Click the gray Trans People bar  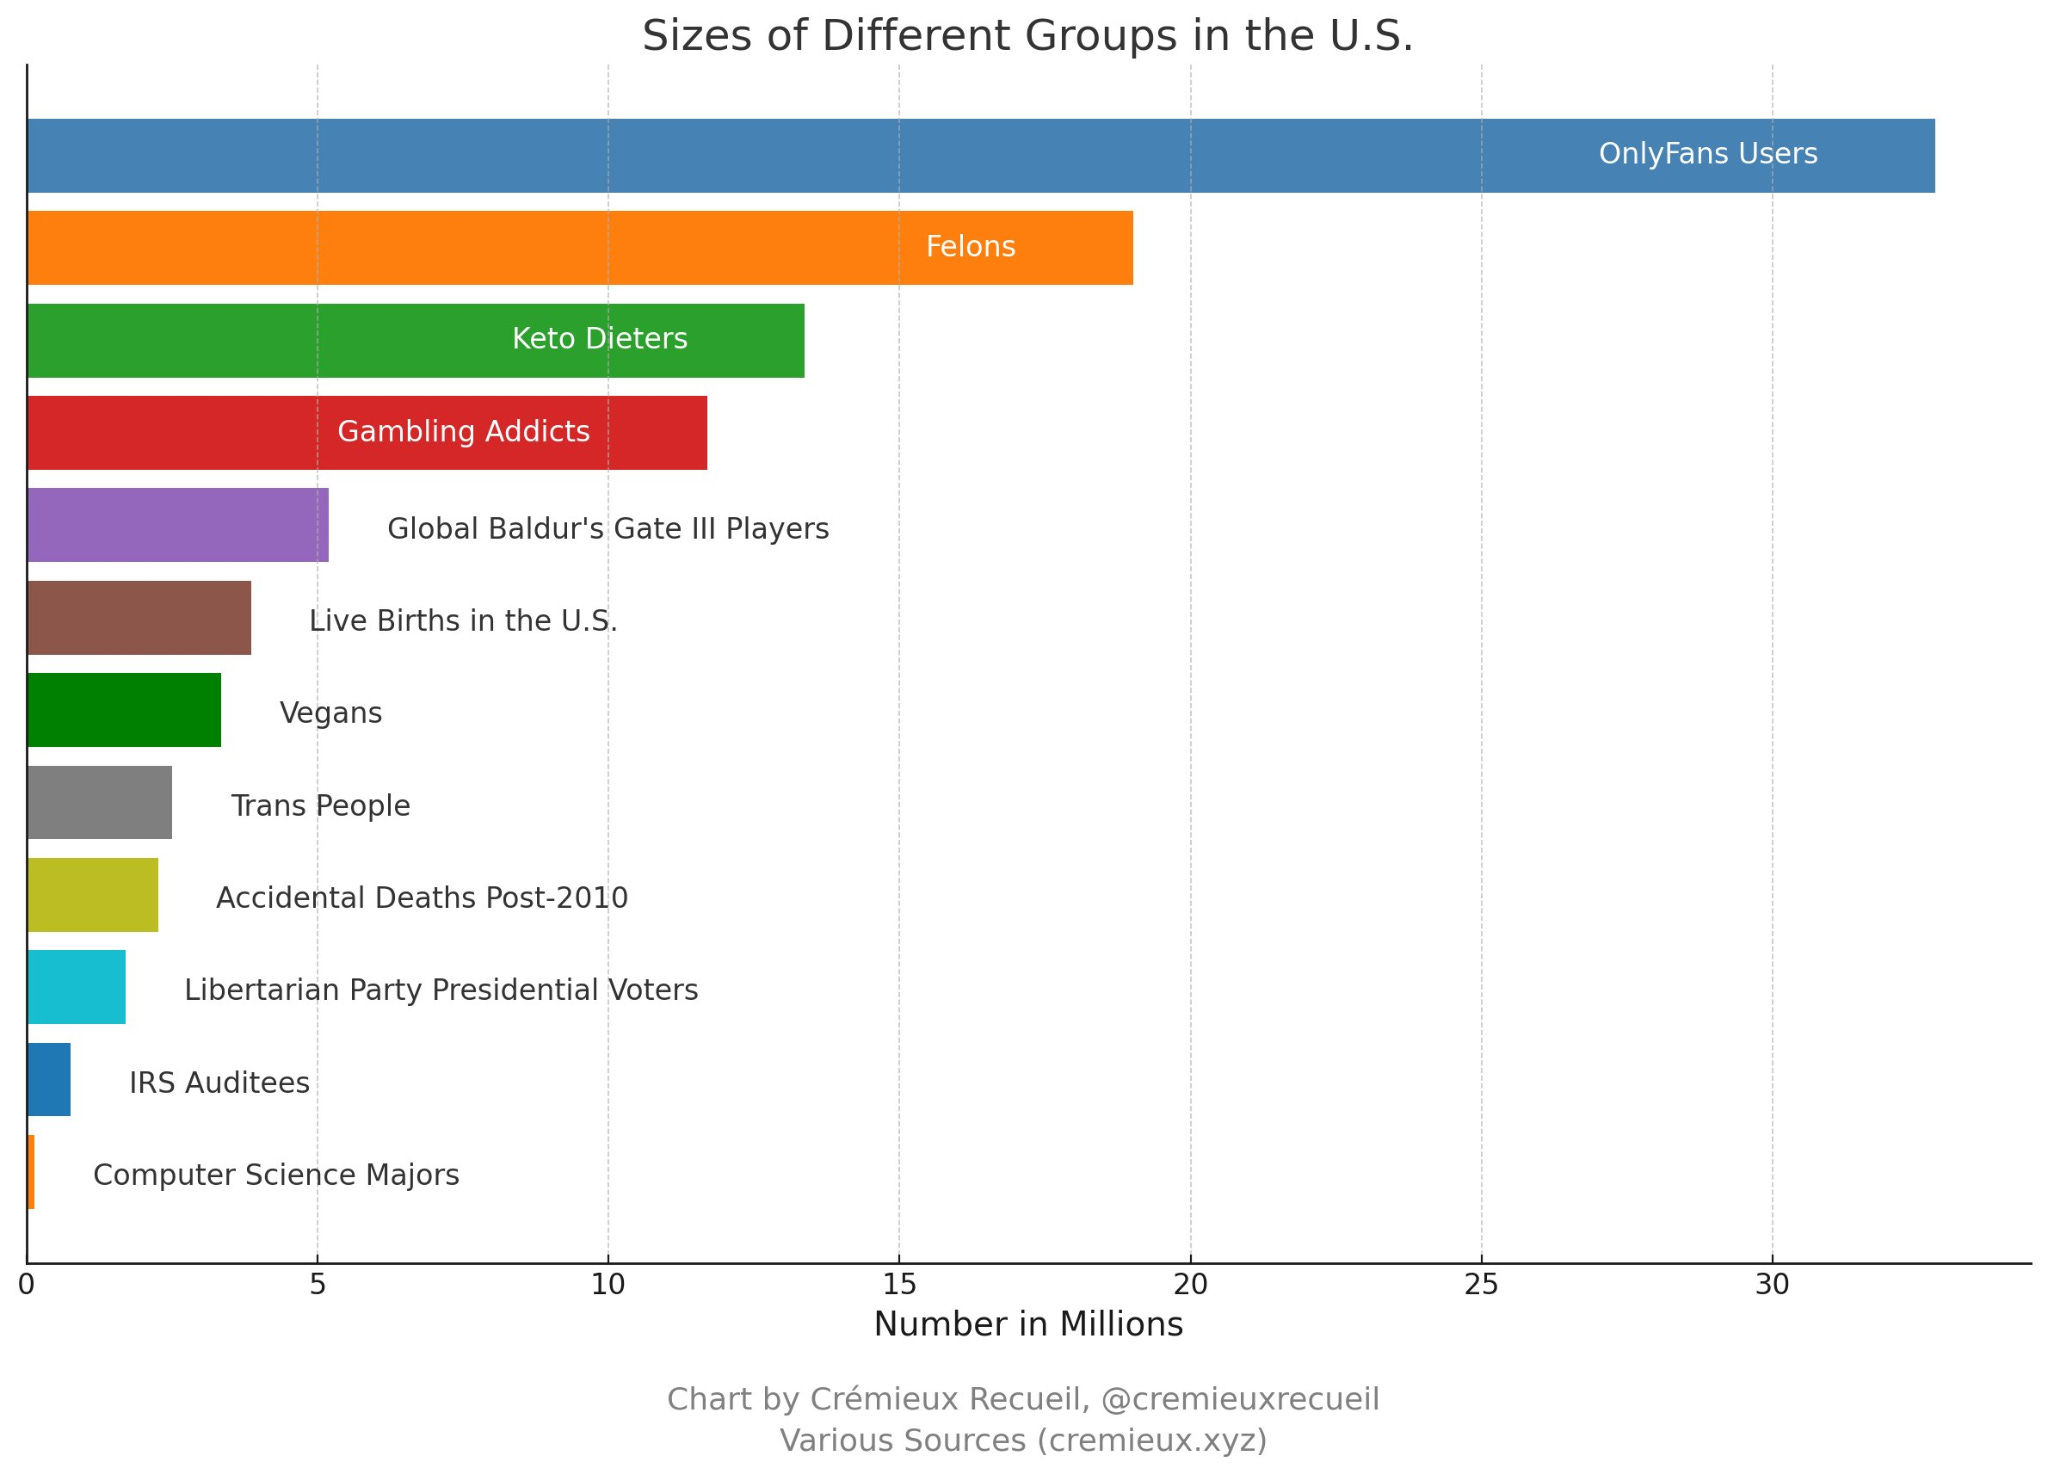(100, 803)
